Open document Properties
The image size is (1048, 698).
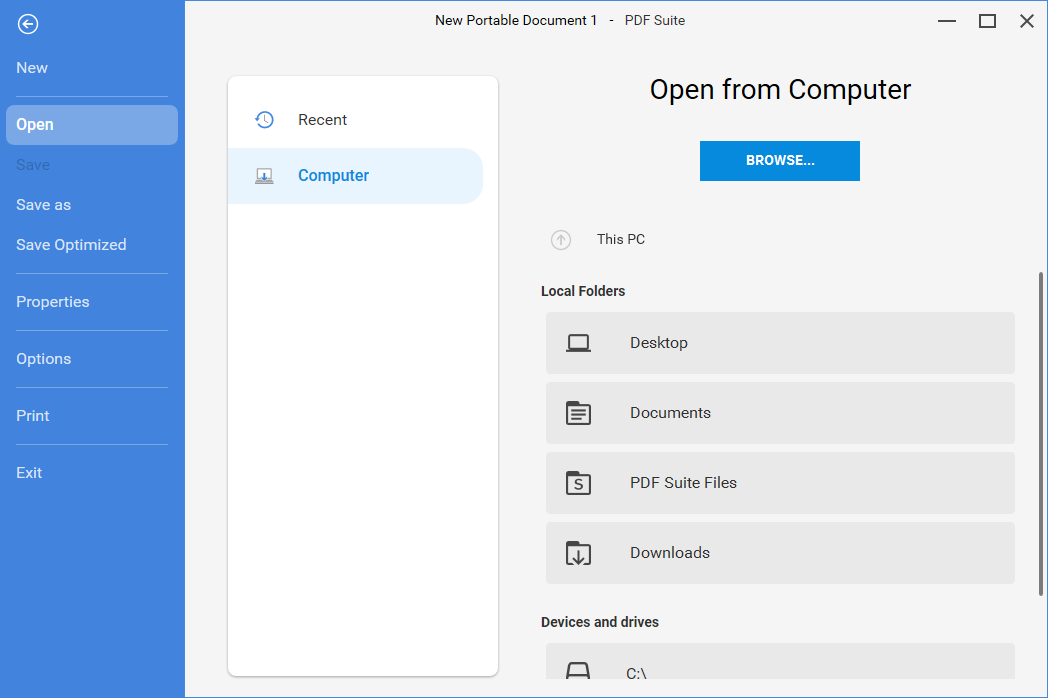[x=53, y=302]
